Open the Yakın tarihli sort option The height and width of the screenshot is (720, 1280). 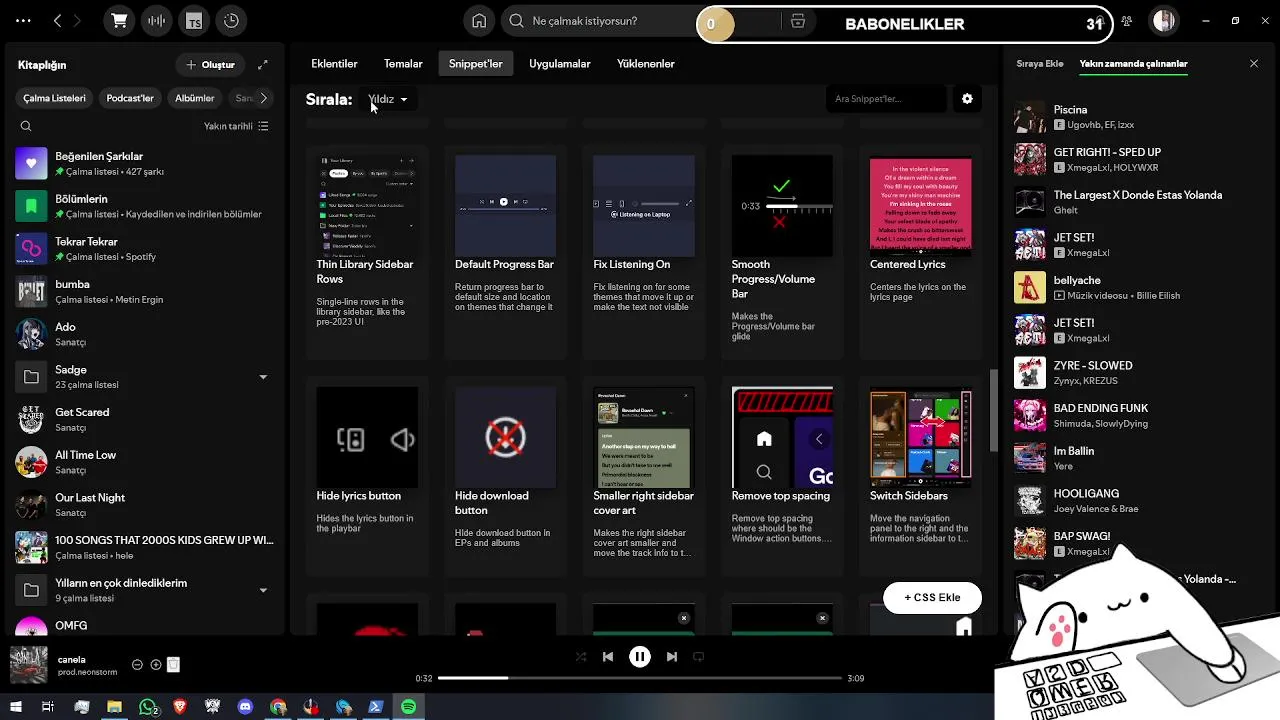pyautogui.click(x=236, y=126)
